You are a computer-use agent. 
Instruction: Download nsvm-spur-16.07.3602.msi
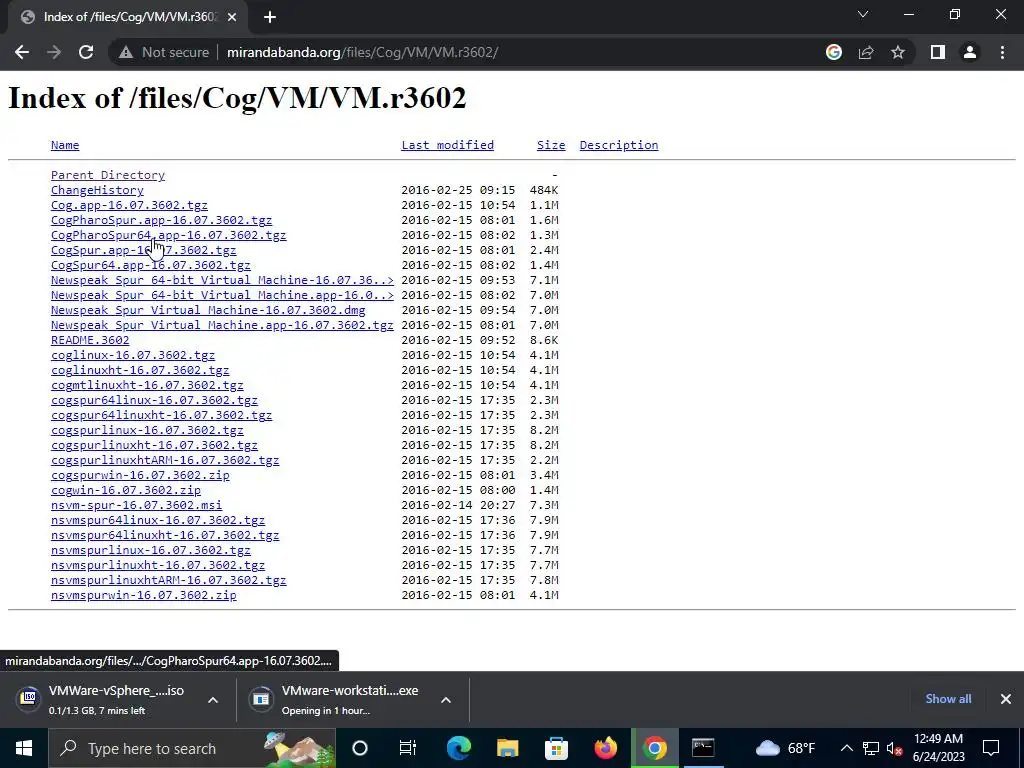coord(136,505)
